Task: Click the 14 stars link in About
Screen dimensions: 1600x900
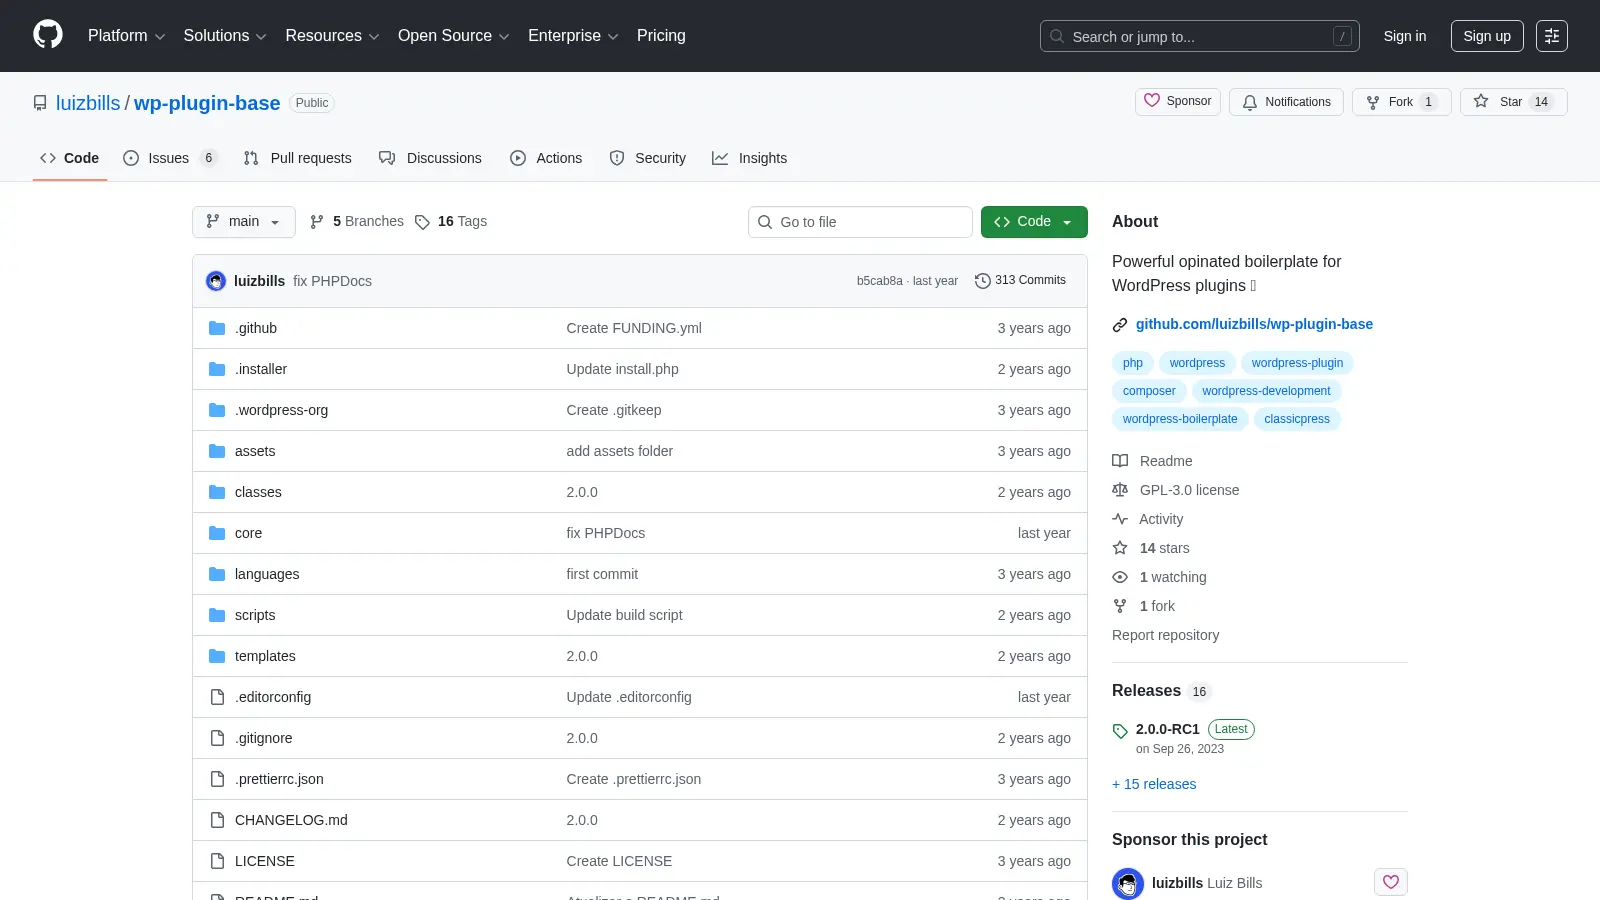Action: 1165,548
